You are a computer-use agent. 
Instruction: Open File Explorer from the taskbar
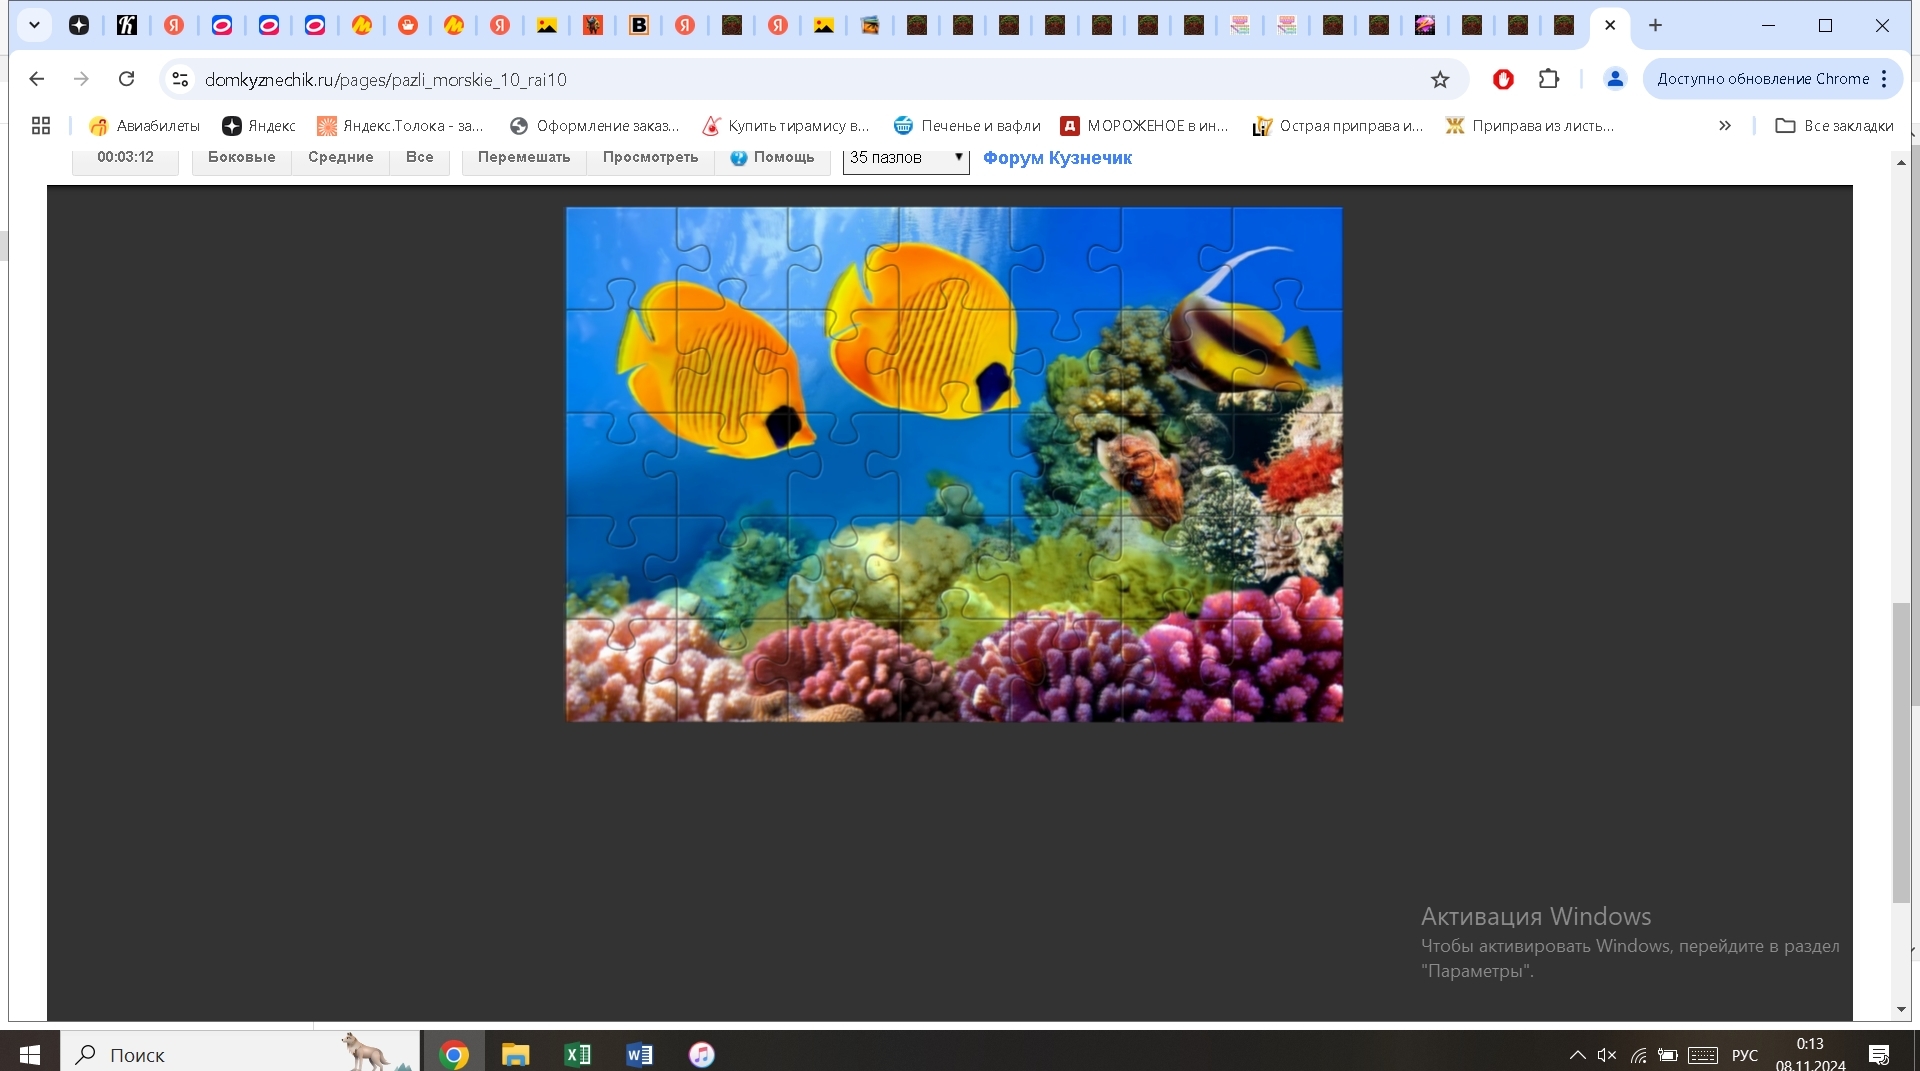515,1054
